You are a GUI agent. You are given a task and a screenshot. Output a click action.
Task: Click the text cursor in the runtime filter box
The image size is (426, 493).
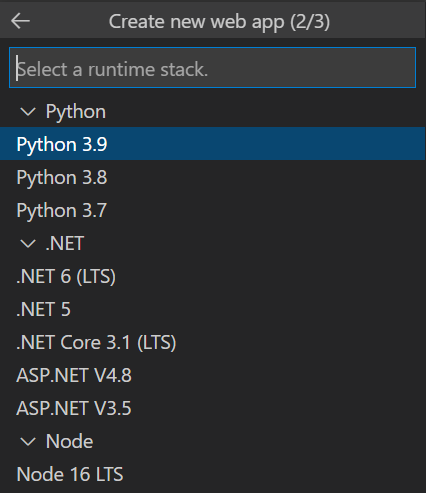(17, 69)
